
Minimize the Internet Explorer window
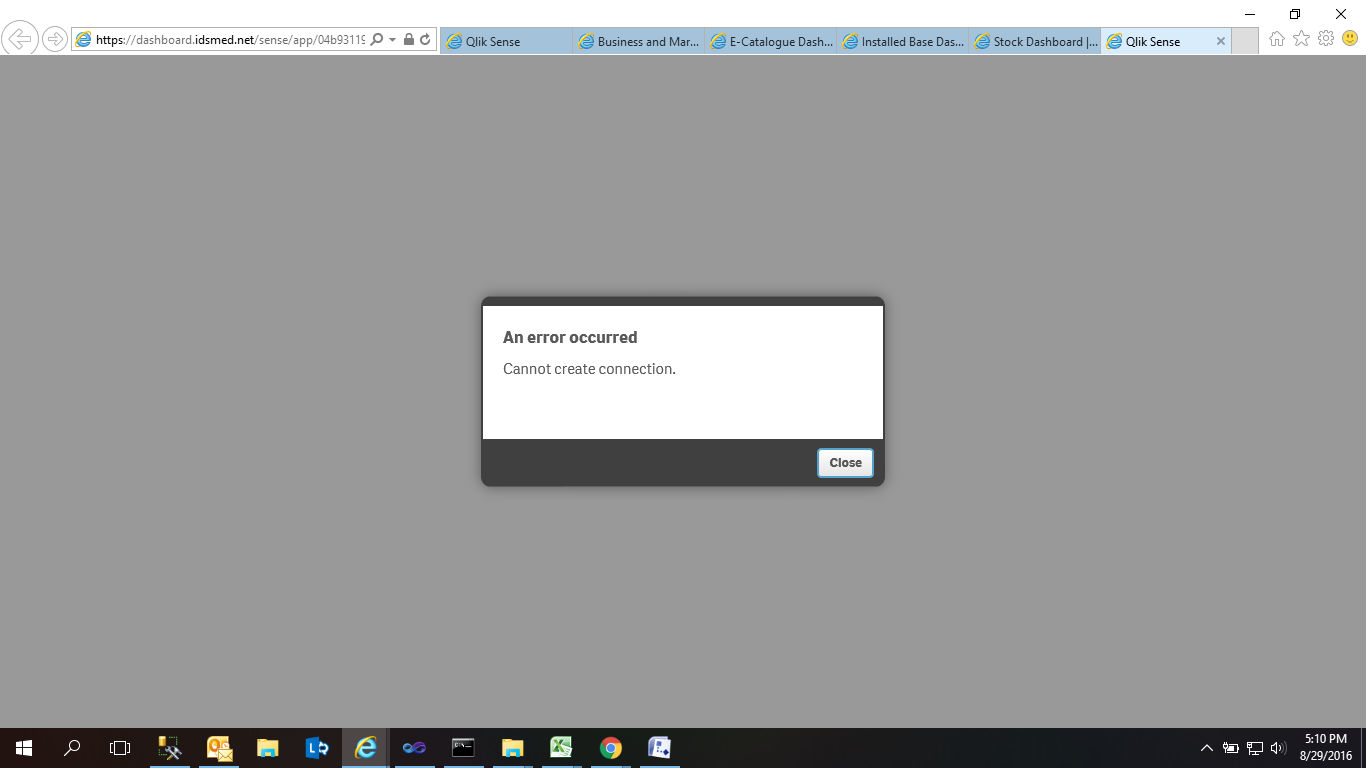[x=1250, y=14]
